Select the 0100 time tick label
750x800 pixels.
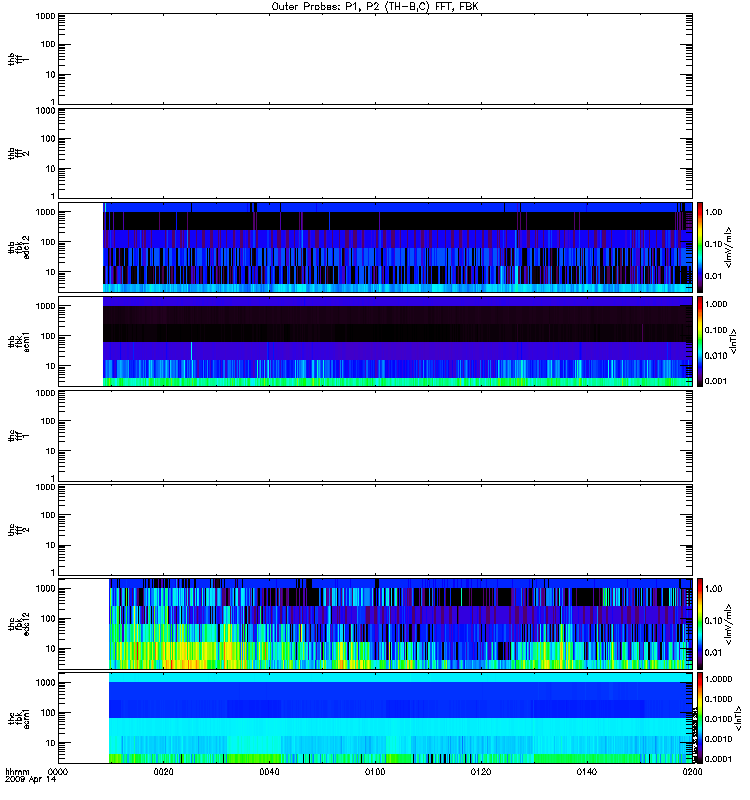pyautogui.click(x=375, y=771)
